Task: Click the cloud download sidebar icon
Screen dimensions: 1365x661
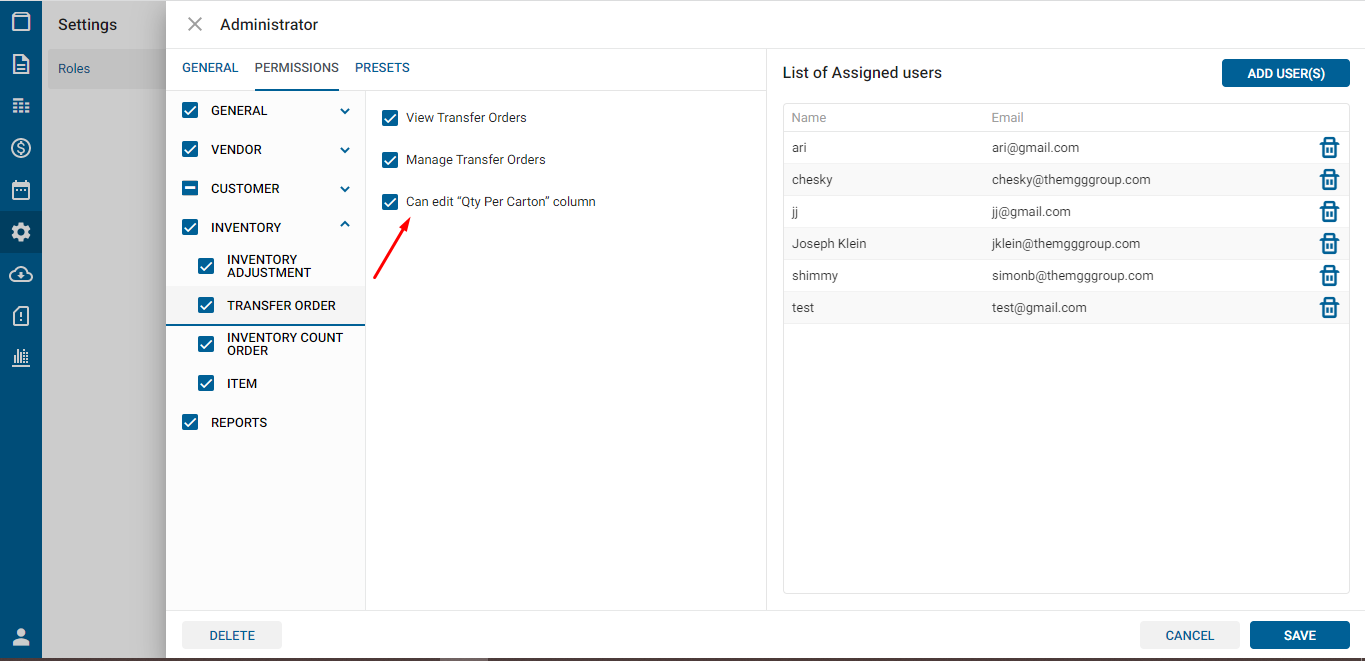Action: (x=21, y=274)
